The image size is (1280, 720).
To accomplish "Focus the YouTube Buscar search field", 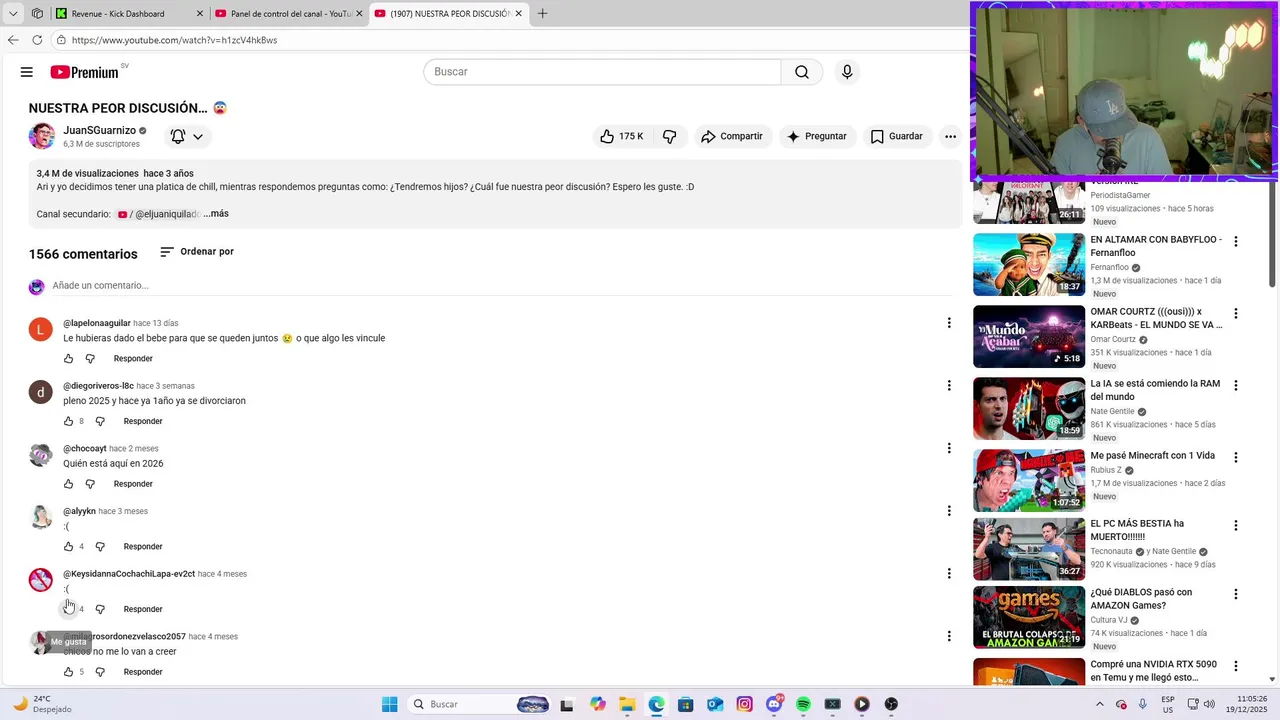I will click(x=602, y=72).
